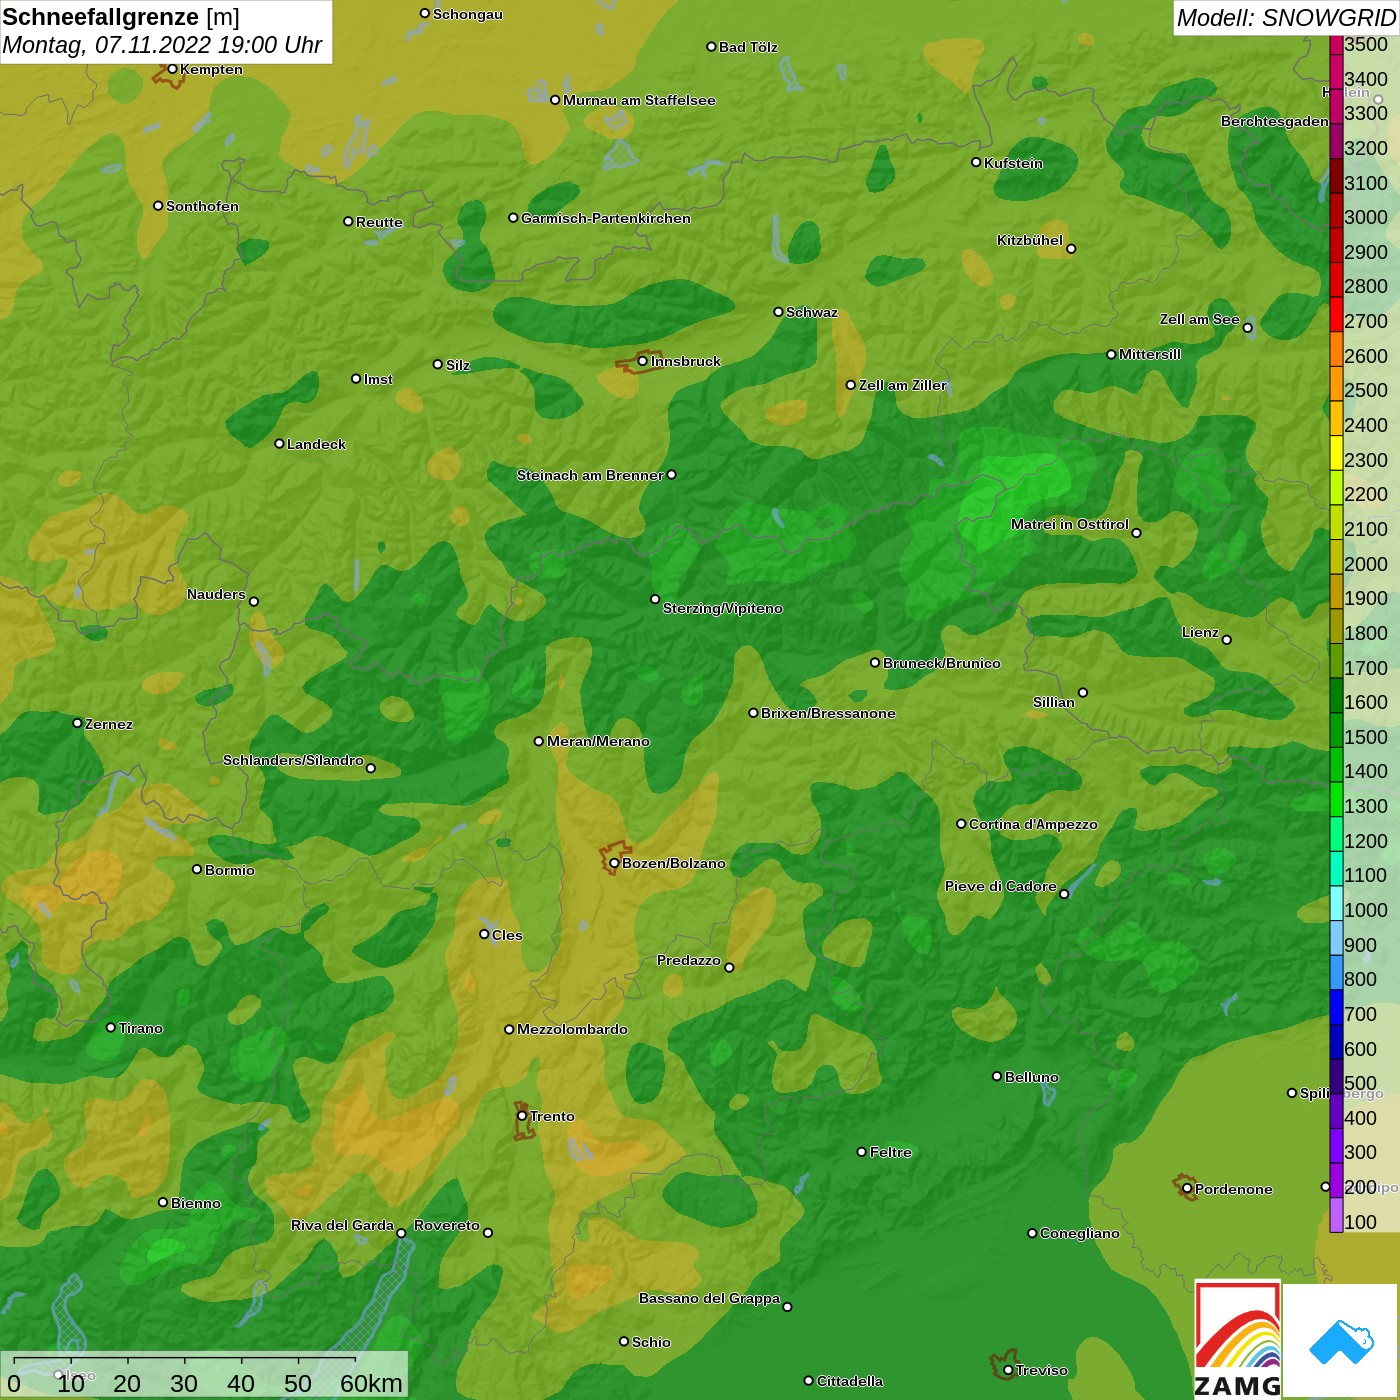Viewport: 1400px width, 1400px height.
Task: Click the Rovereto label
Action: [447, 1225]
